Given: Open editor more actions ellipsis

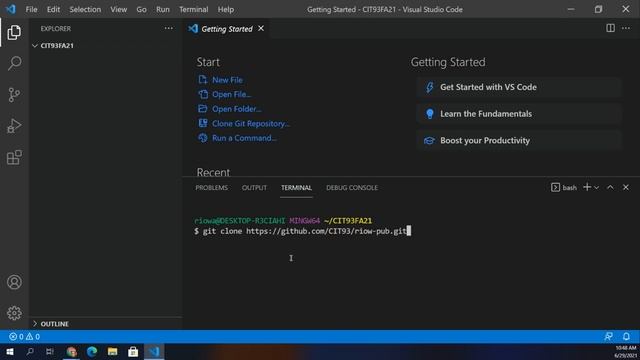Looking at the screenshot, I should pos(626,28).
